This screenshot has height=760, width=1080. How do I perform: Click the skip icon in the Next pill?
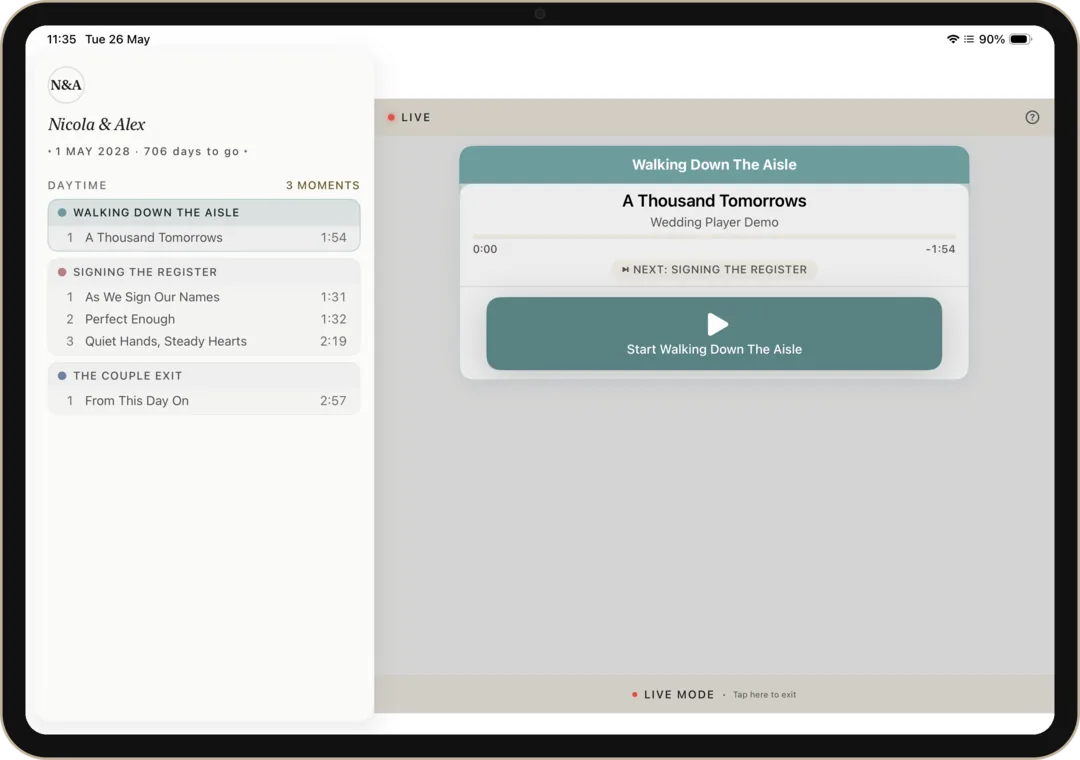(x=625, y=269)
